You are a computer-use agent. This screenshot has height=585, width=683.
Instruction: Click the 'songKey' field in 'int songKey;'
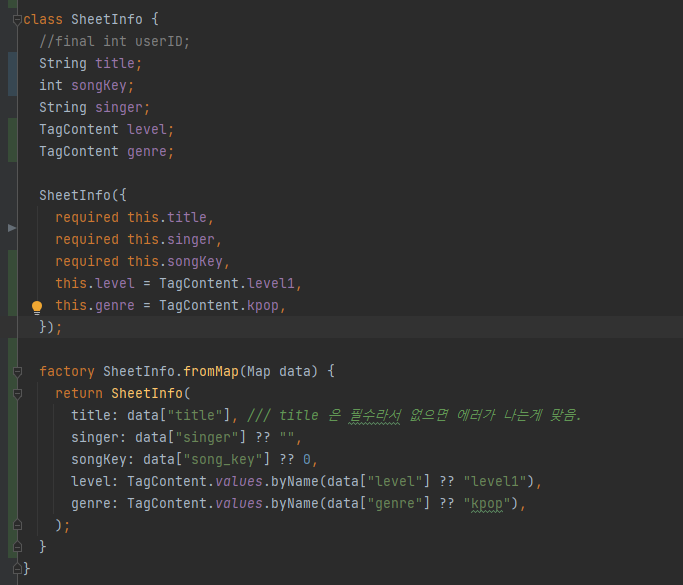point(99,85)
